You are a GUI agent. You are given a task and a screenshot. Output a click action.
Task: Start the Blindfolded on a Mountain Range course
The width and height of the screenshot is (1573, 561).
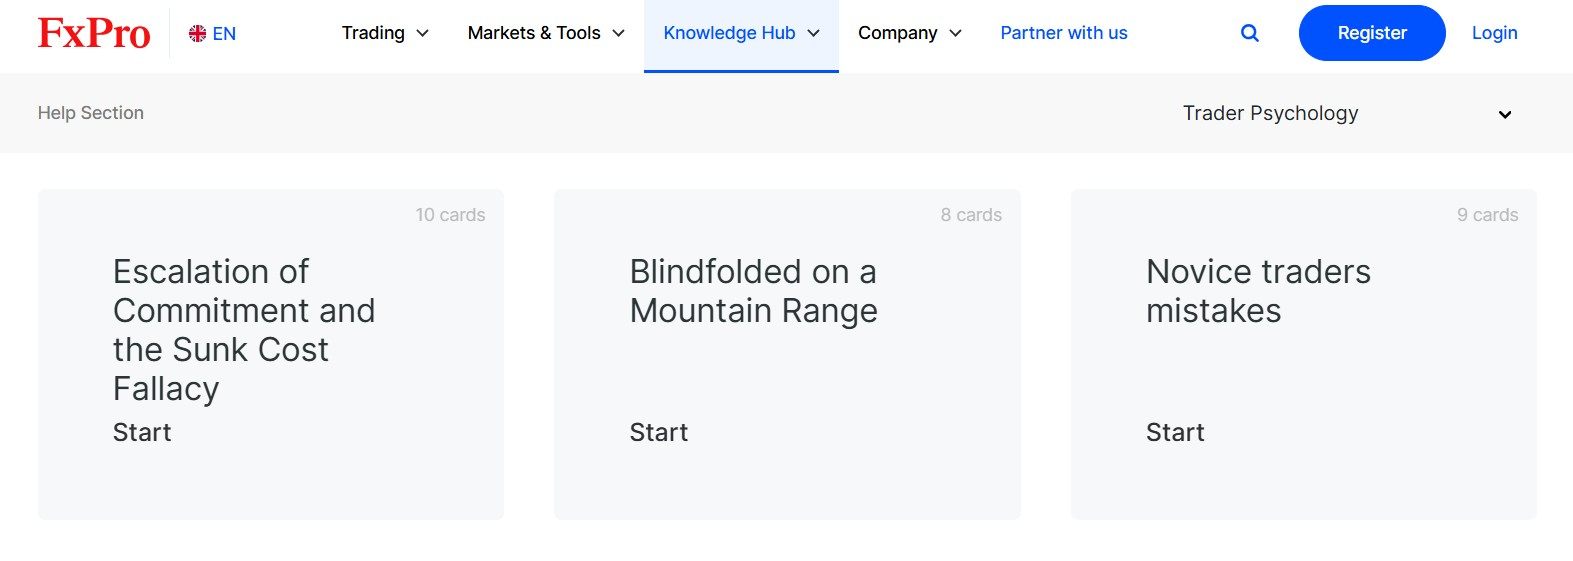pyautogui.click(x=658, y=432)
